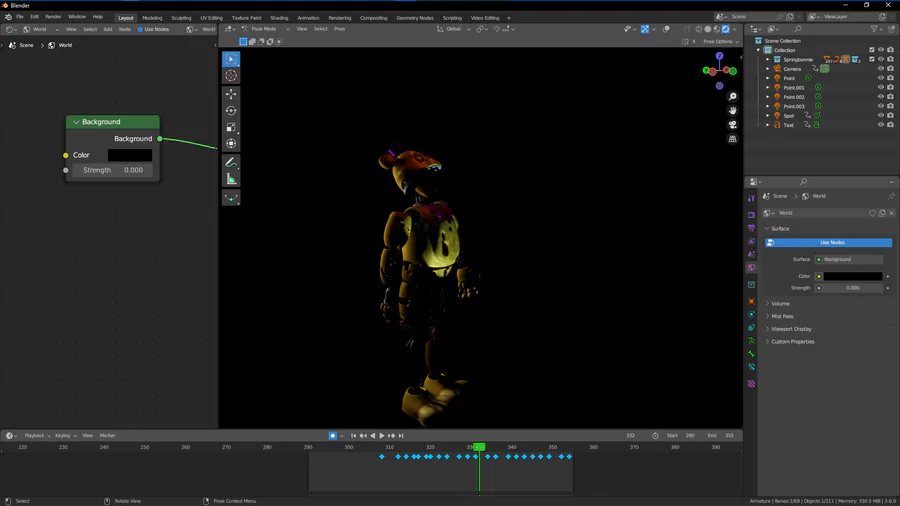Open Pose menu in viewport header
Image resolution: width=900 pixels, height=506 pixels.
[x=340, y=29]
